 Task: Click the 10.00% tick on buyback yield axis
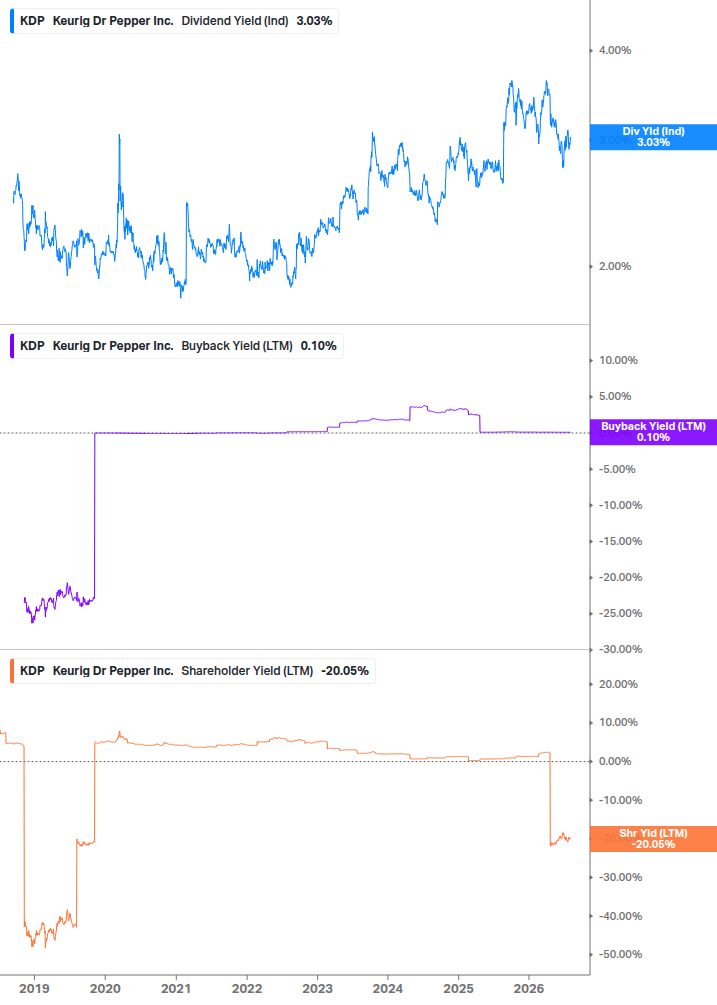pos(618,361)
